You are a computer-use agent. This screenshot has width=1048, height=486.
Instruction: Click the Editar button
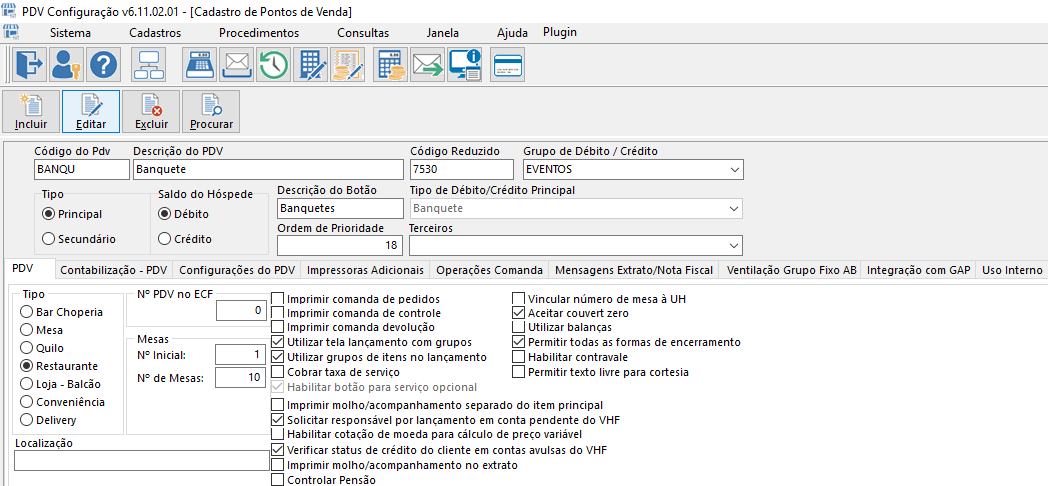coord(91,111)
